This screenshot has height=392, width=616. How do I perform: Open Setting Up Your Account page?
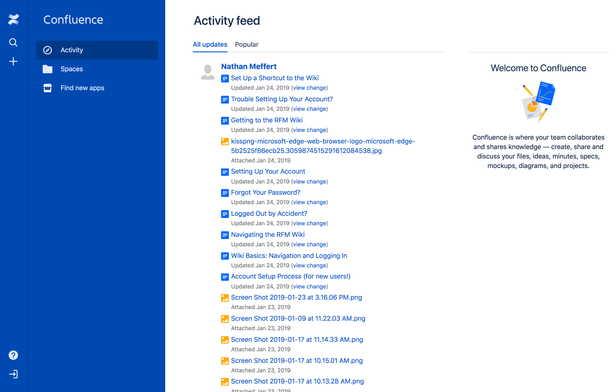(x=268, y=172)
